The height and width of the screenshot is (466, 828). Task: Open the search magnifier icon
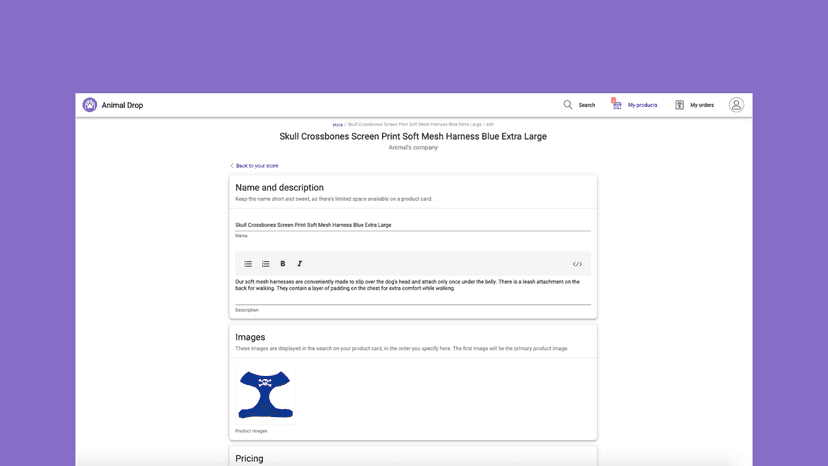point(568,105)
